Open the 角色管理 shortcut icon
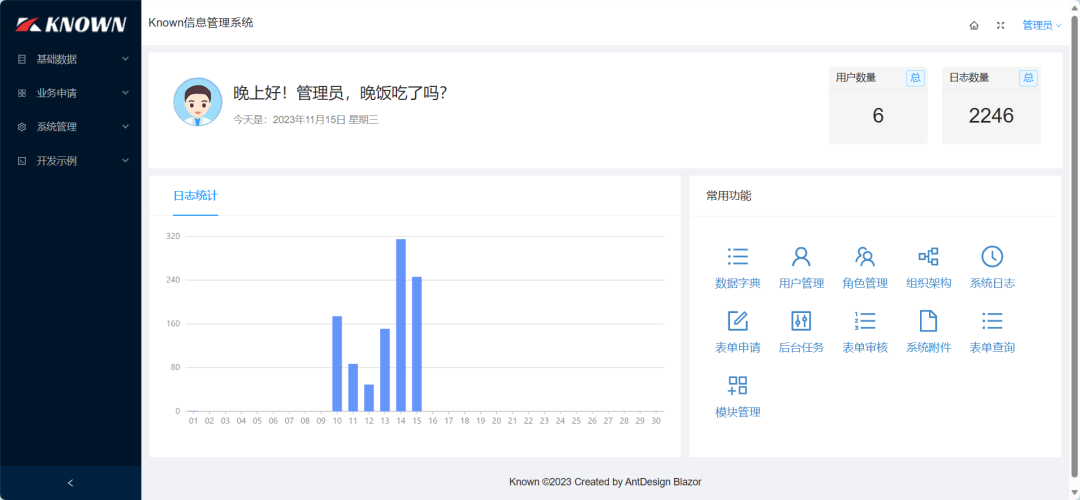The height and width of the screenshot is (500, 1080). click(x=865, y=257)
